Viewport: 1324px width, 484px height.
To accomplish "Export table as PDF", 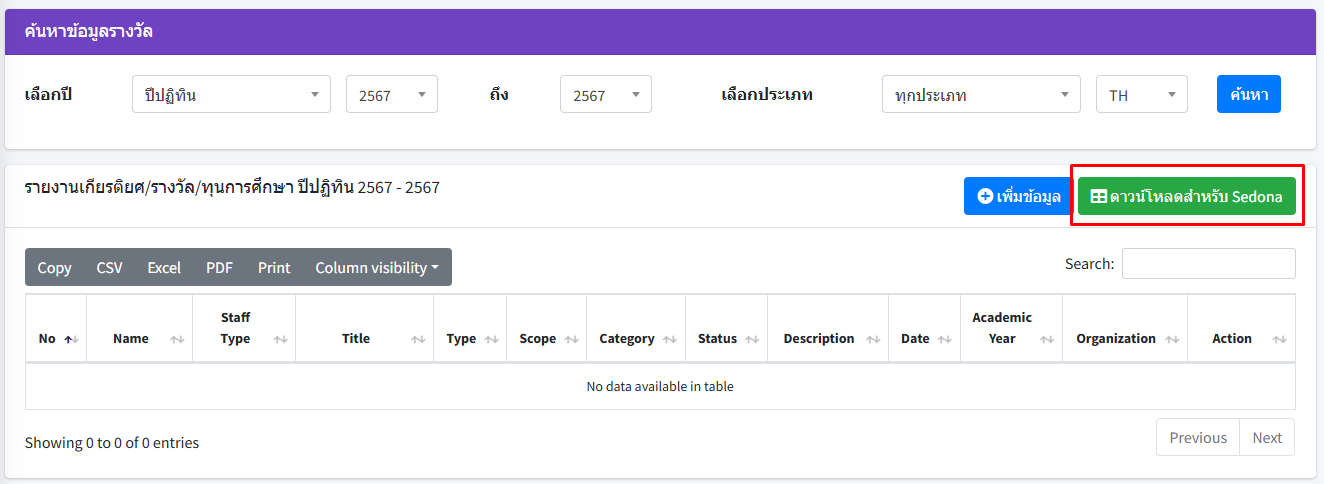I will [219, 267].
